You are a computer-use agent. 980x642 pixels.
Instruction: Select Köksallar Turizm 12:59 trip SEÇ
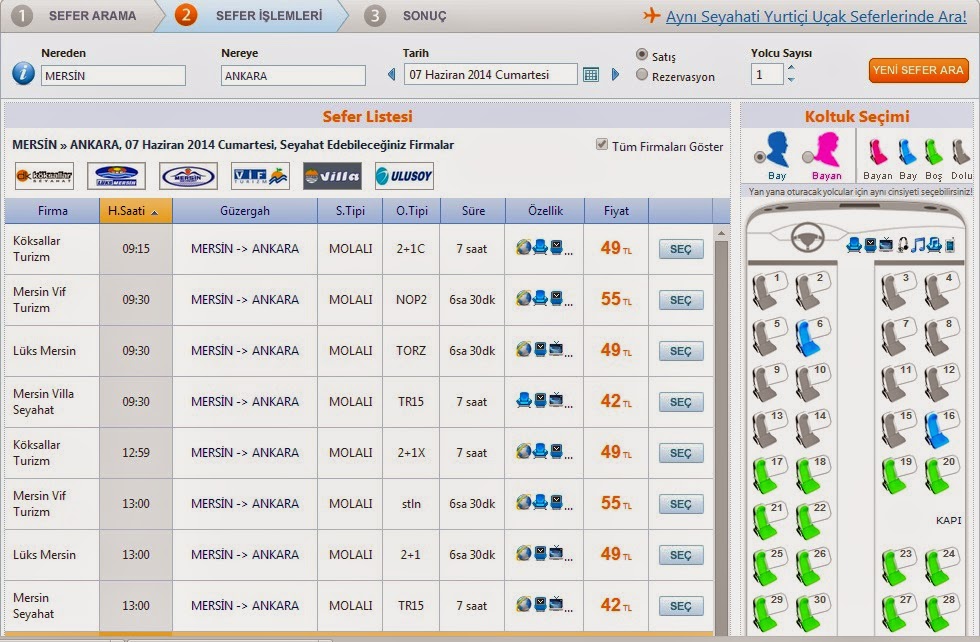(x=681, y=453)
